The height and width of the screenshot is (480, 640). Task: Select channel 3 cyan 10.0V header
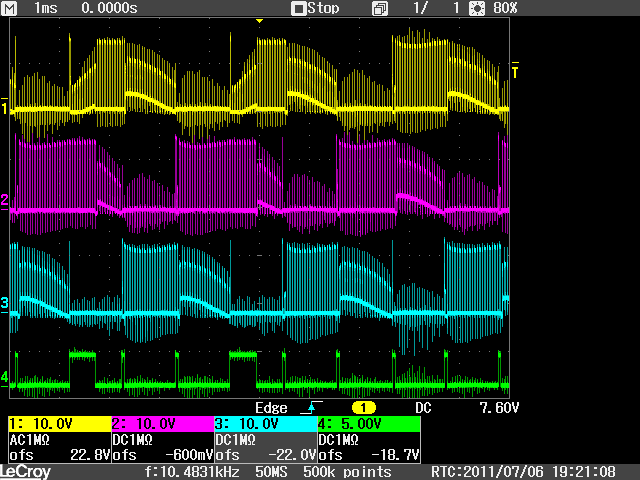point(266,424)
